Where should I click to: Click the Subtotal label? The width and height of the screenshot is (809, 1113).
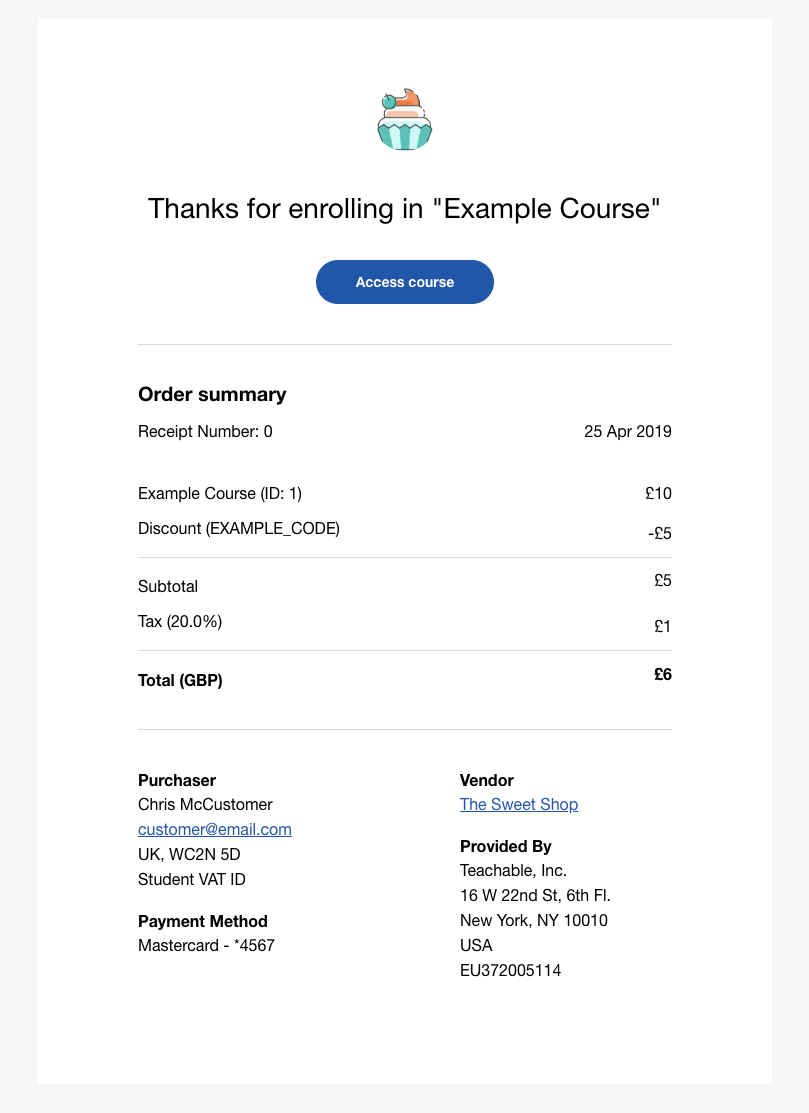168,586
